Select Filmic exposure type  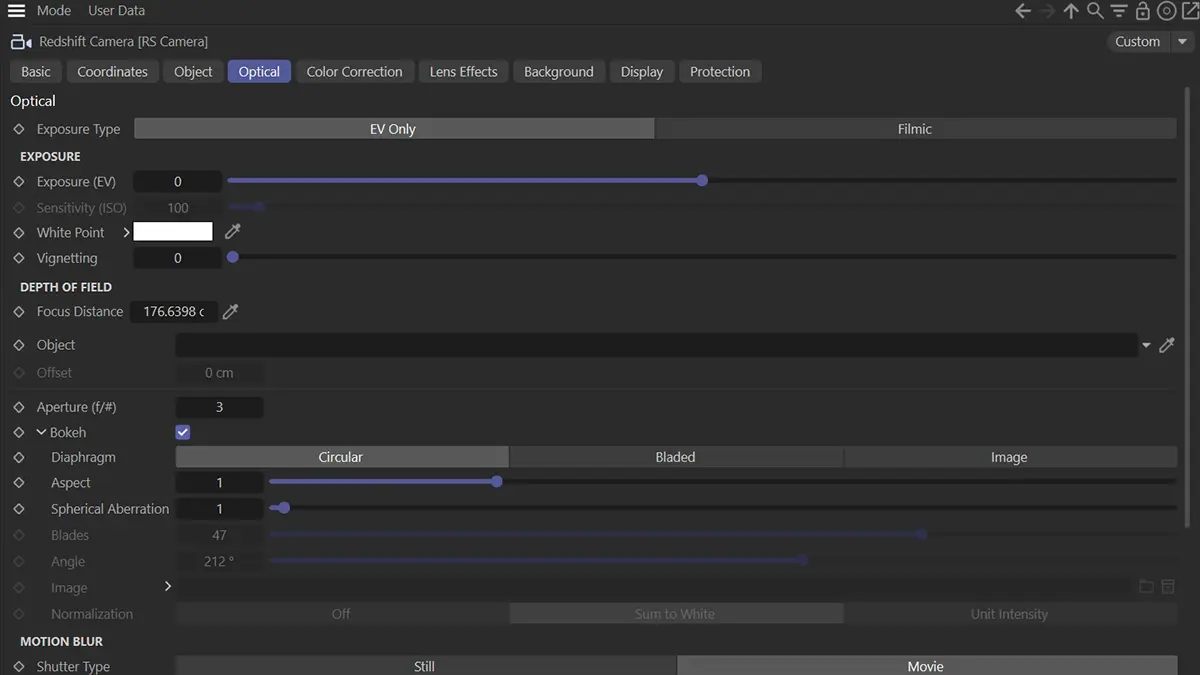(x=915, y=129)
